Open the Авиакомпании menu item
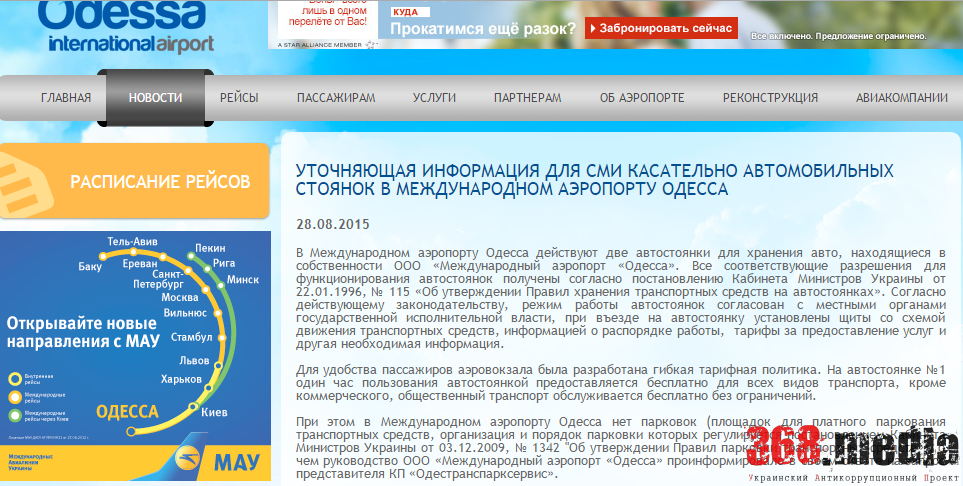Viewport: 963px width, 486px height. (x=901, y=98)
